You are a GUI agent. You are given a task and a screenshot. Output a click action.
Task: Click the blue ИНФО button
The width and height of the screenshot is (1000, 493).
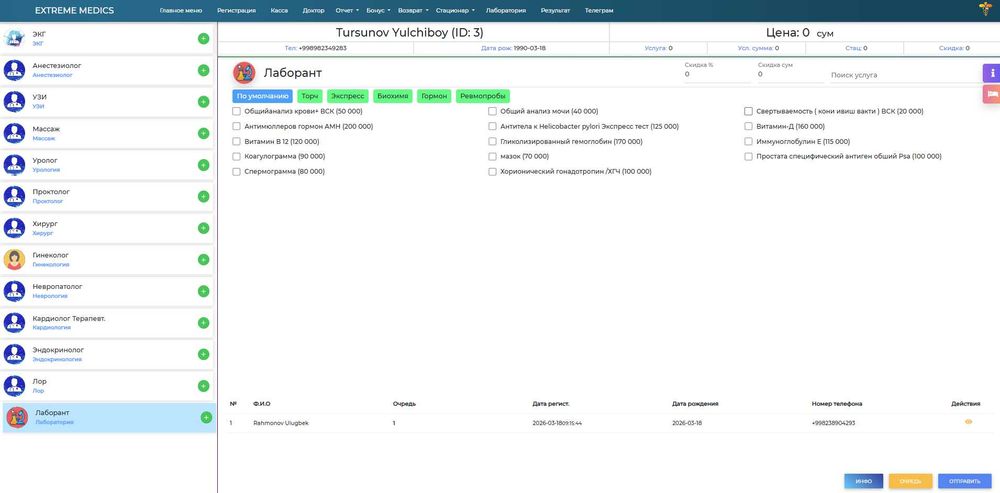tap(864, 481)
